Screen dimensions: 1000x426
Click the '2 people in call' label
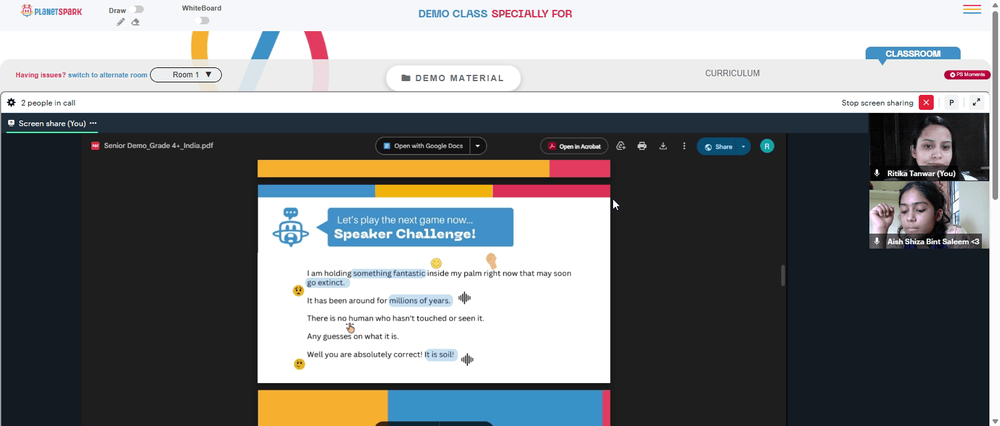tap(48, 103)
